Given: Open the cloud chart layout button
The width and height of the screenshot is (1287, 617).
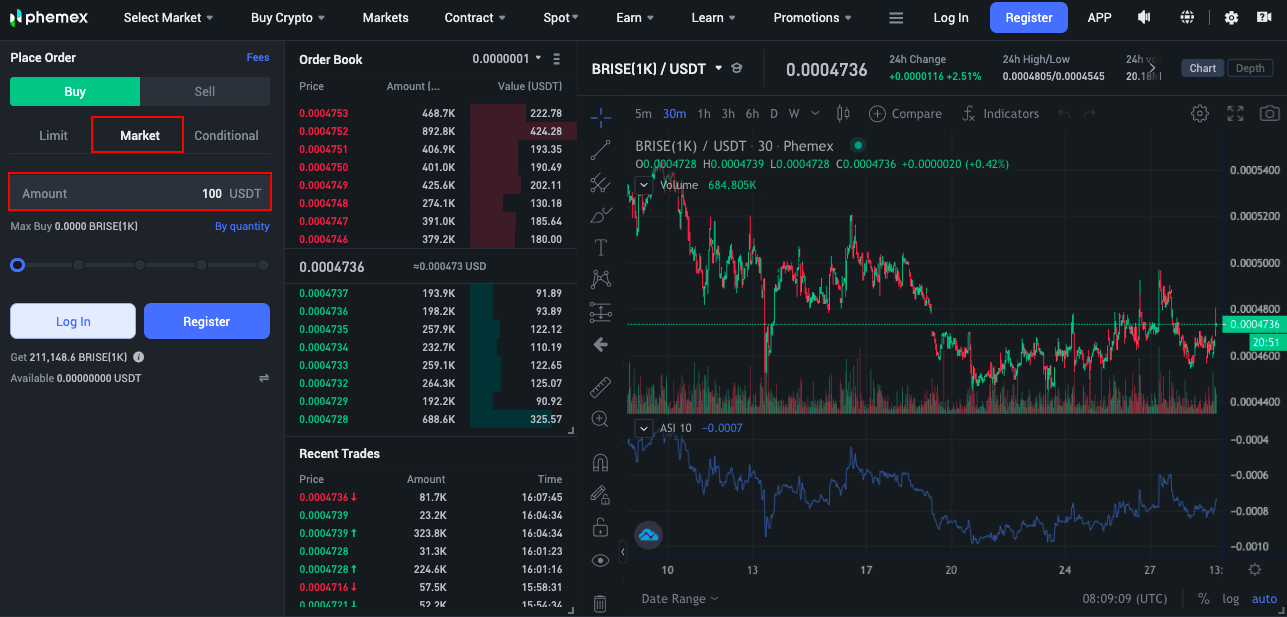Looking at the screenshot, I should click(x=649, y=535).
